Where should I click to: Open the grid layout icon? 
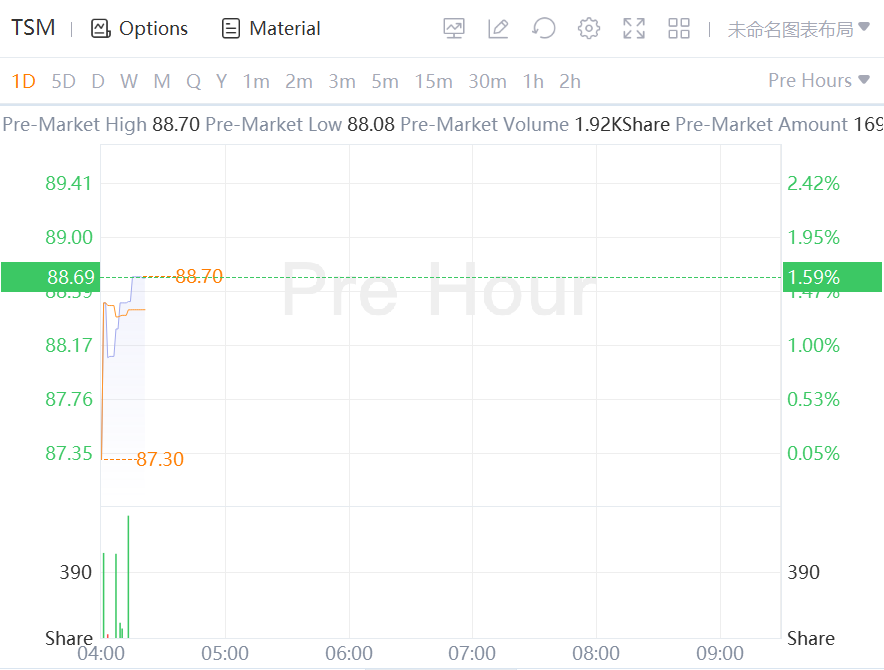679,29
